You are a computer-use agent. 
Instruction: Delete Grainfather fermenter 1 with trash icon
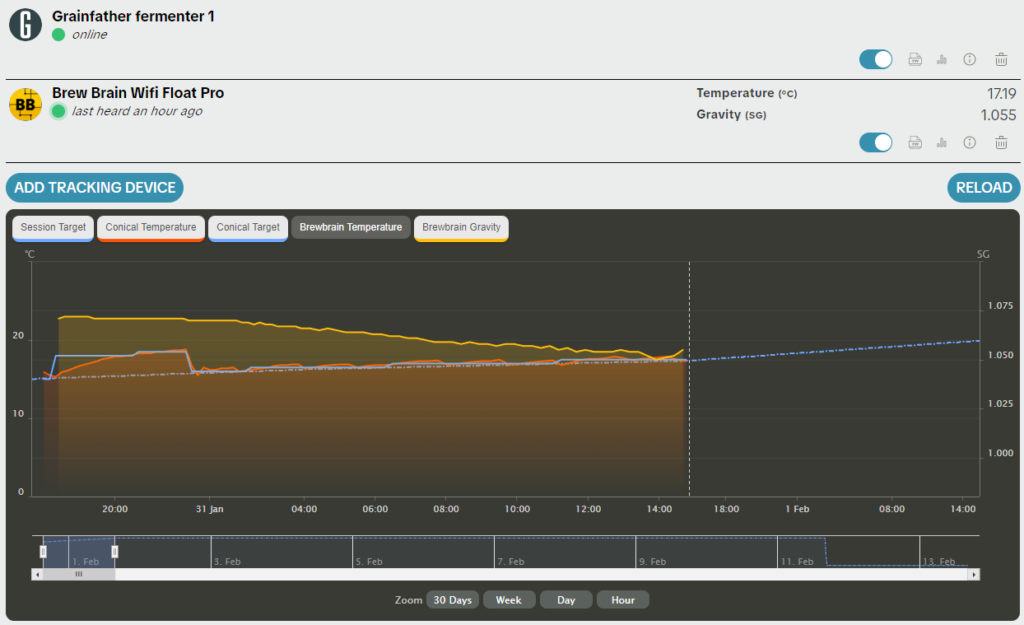1001,60
